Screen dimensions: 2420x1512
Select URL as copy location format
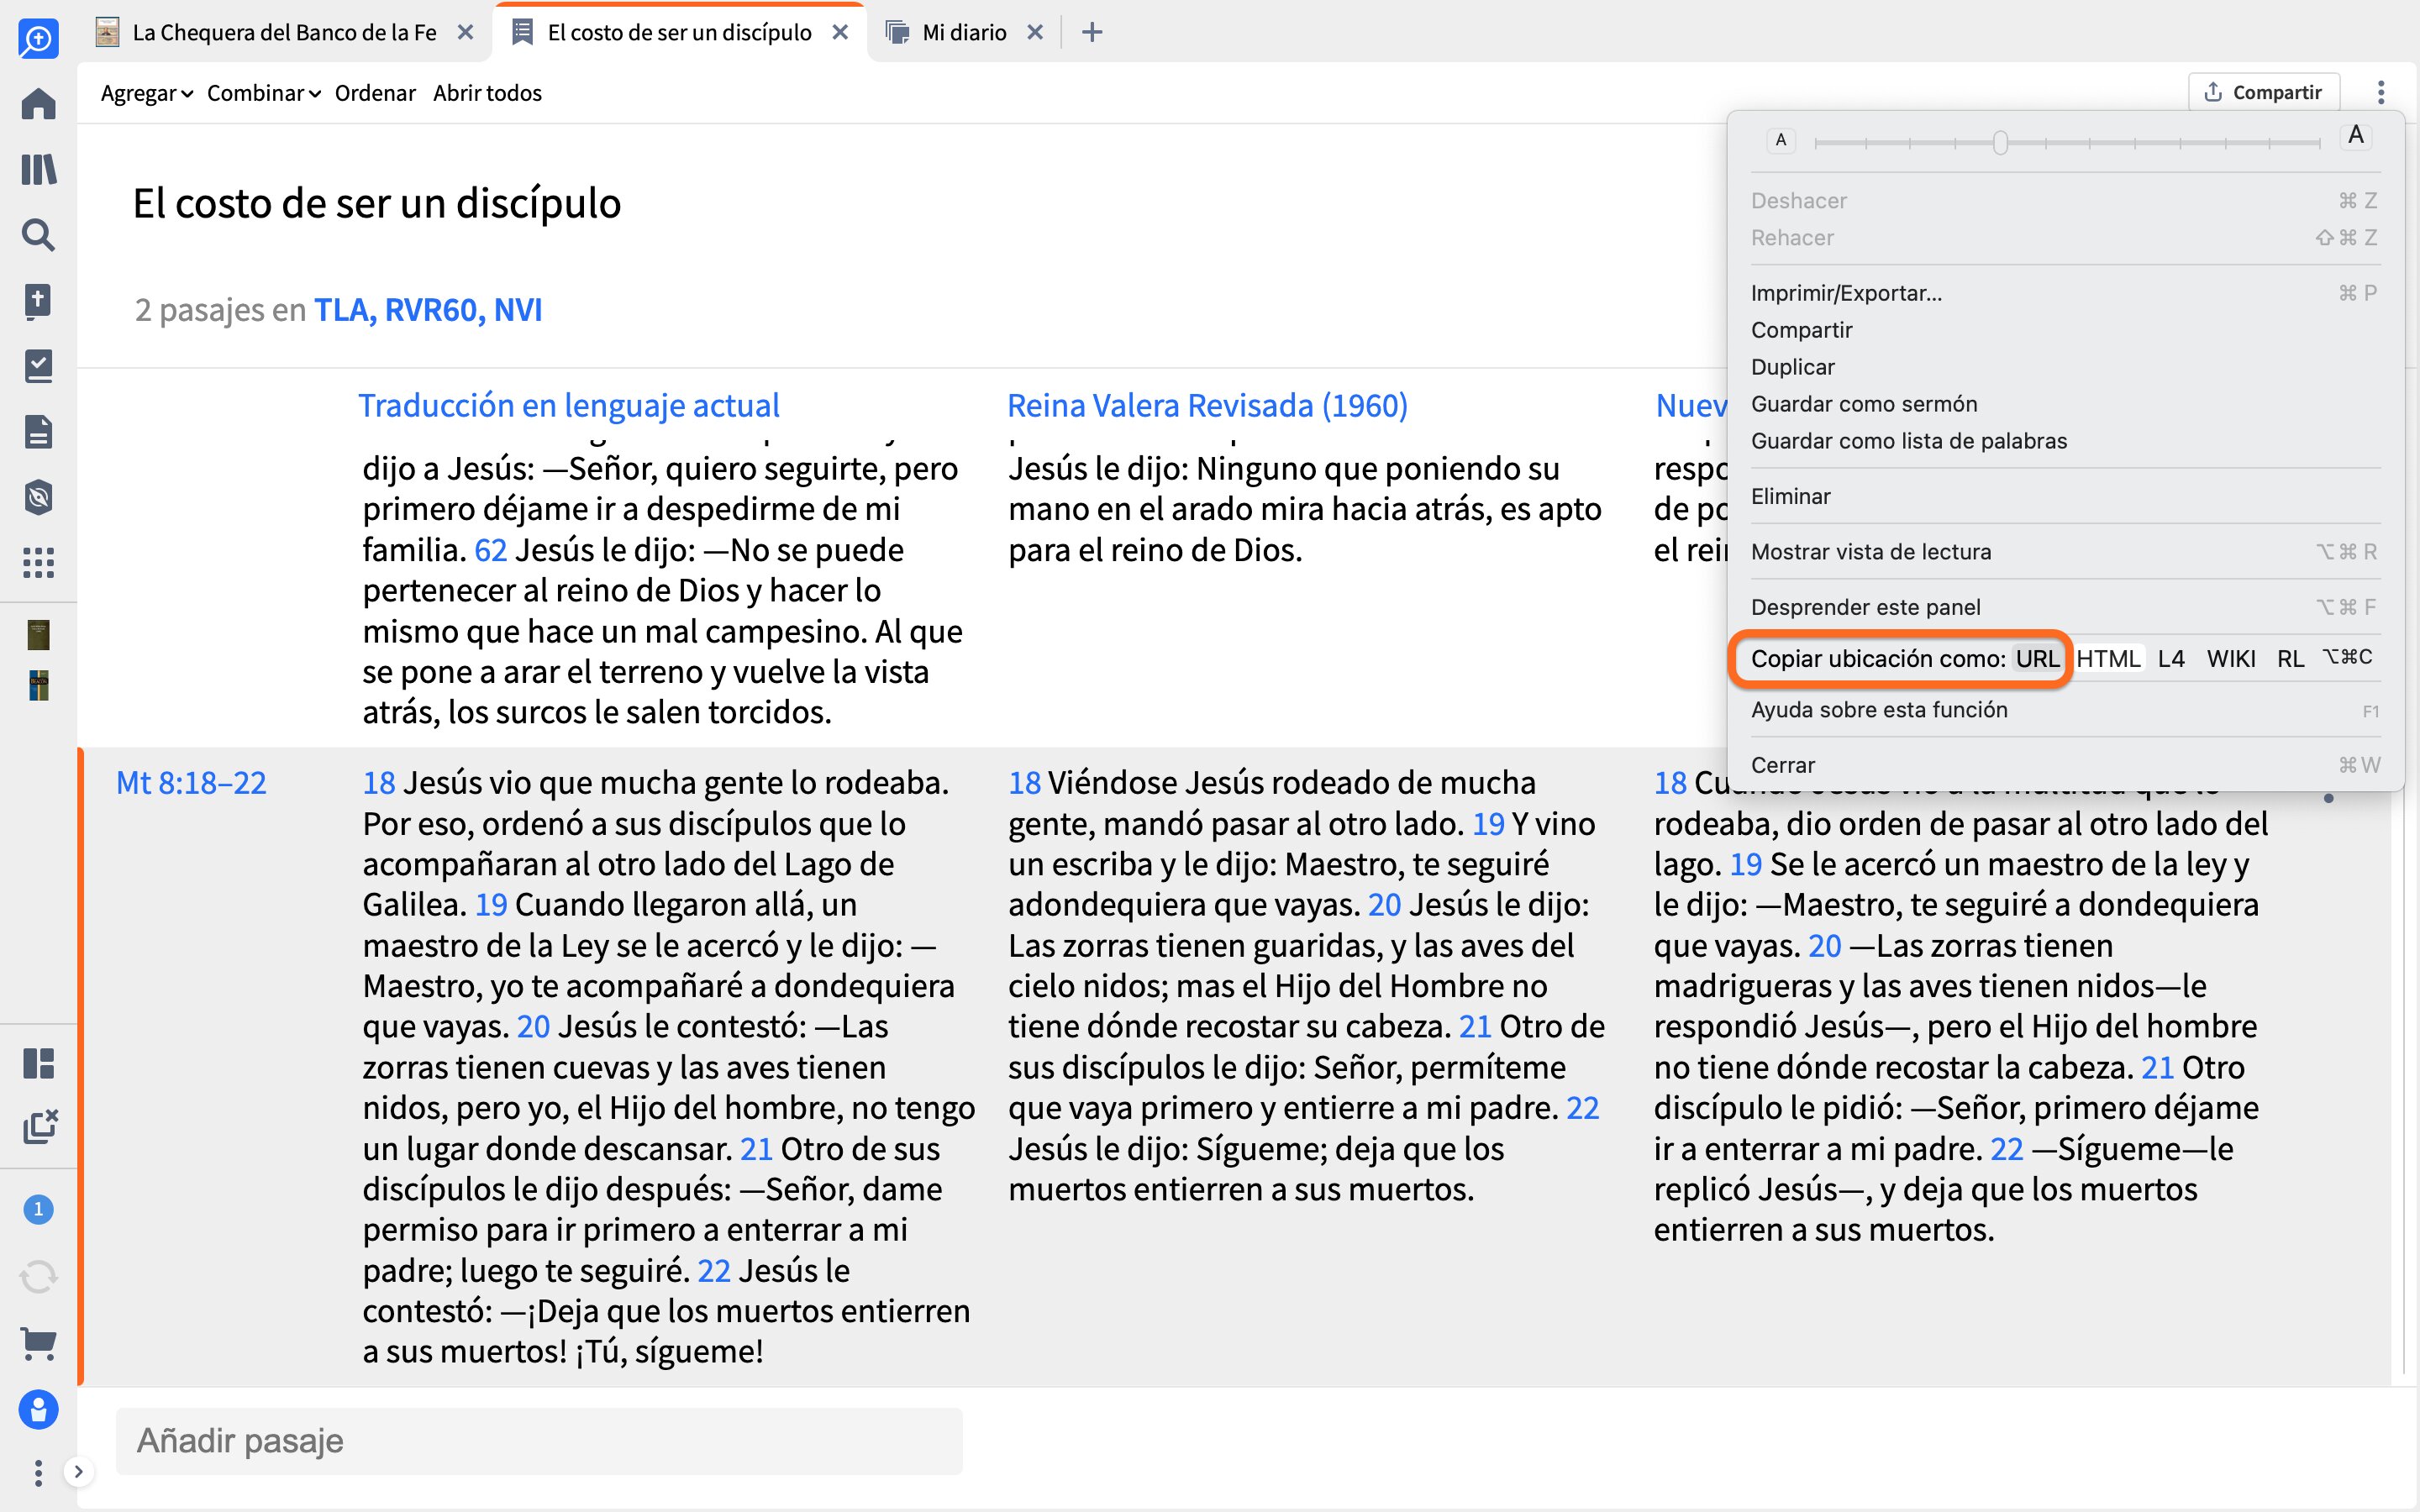[x=2037, y=658]
